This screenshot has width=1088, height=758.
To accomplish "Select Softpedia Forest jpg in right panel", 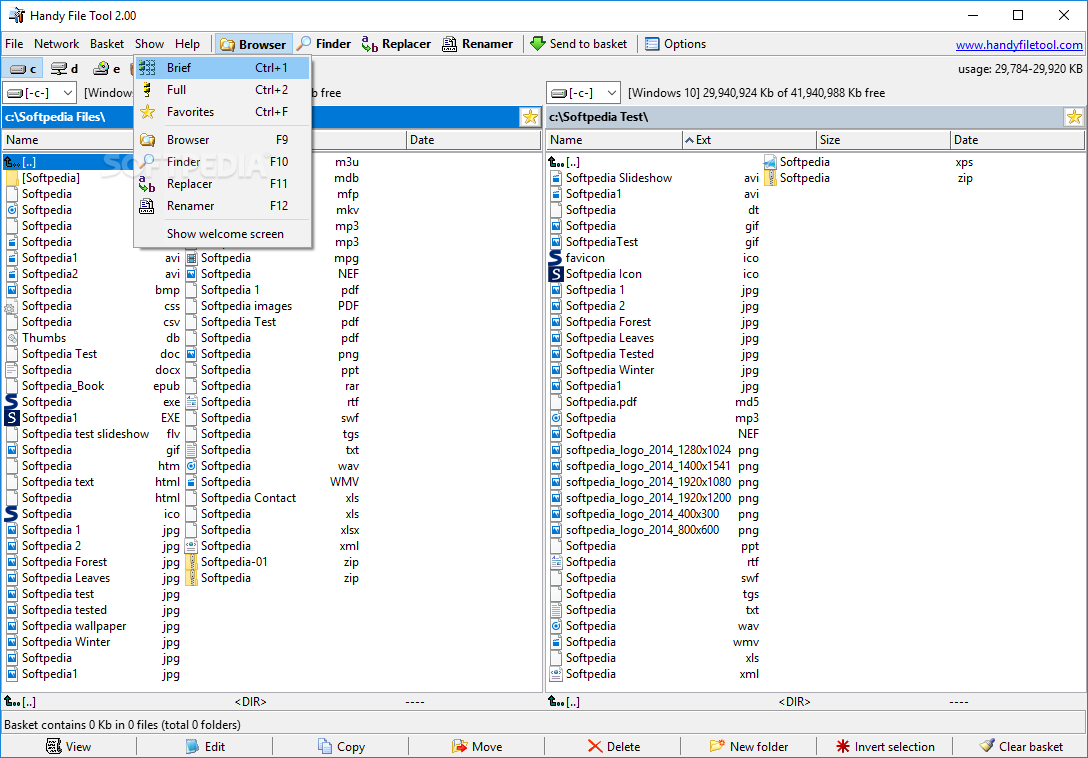I will tap(654, 321).
